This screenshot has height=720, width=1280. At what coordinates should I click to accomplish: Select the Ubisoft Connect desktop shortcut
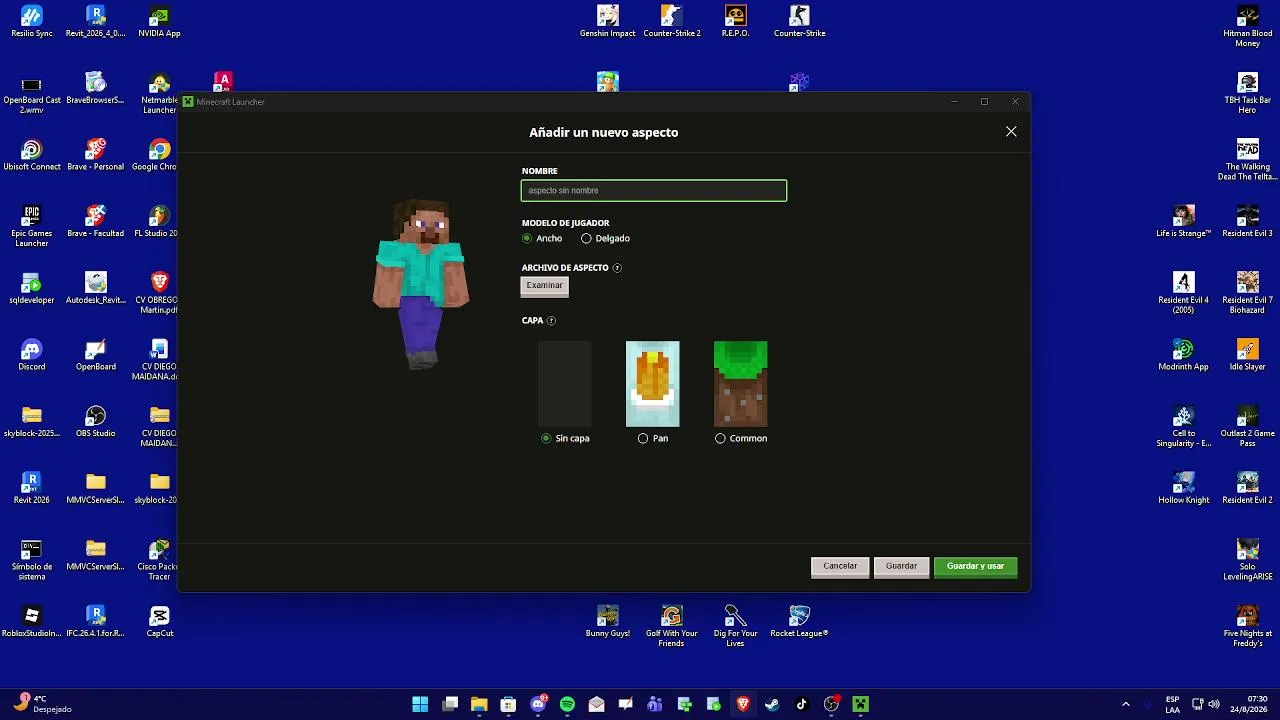tap(32, 155)
